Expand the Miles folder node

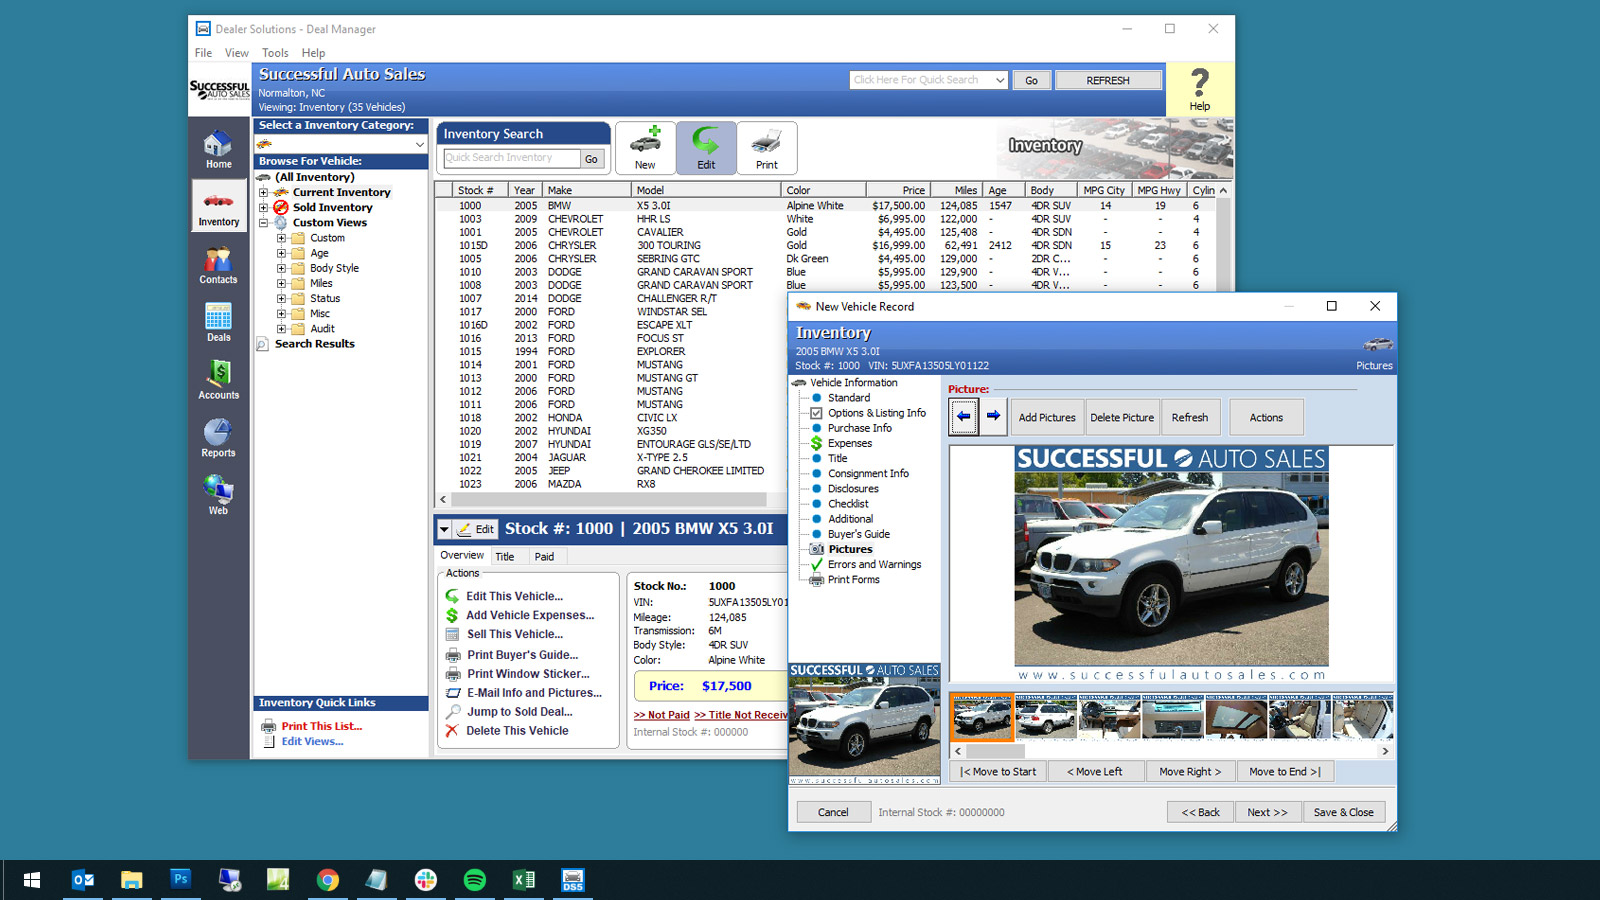281,283
